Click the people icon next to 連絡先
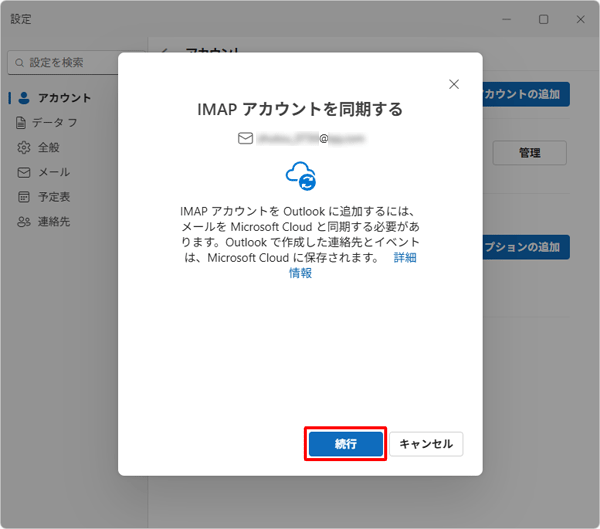This screenshot has height=529, width=600. (x=24, y=222)
